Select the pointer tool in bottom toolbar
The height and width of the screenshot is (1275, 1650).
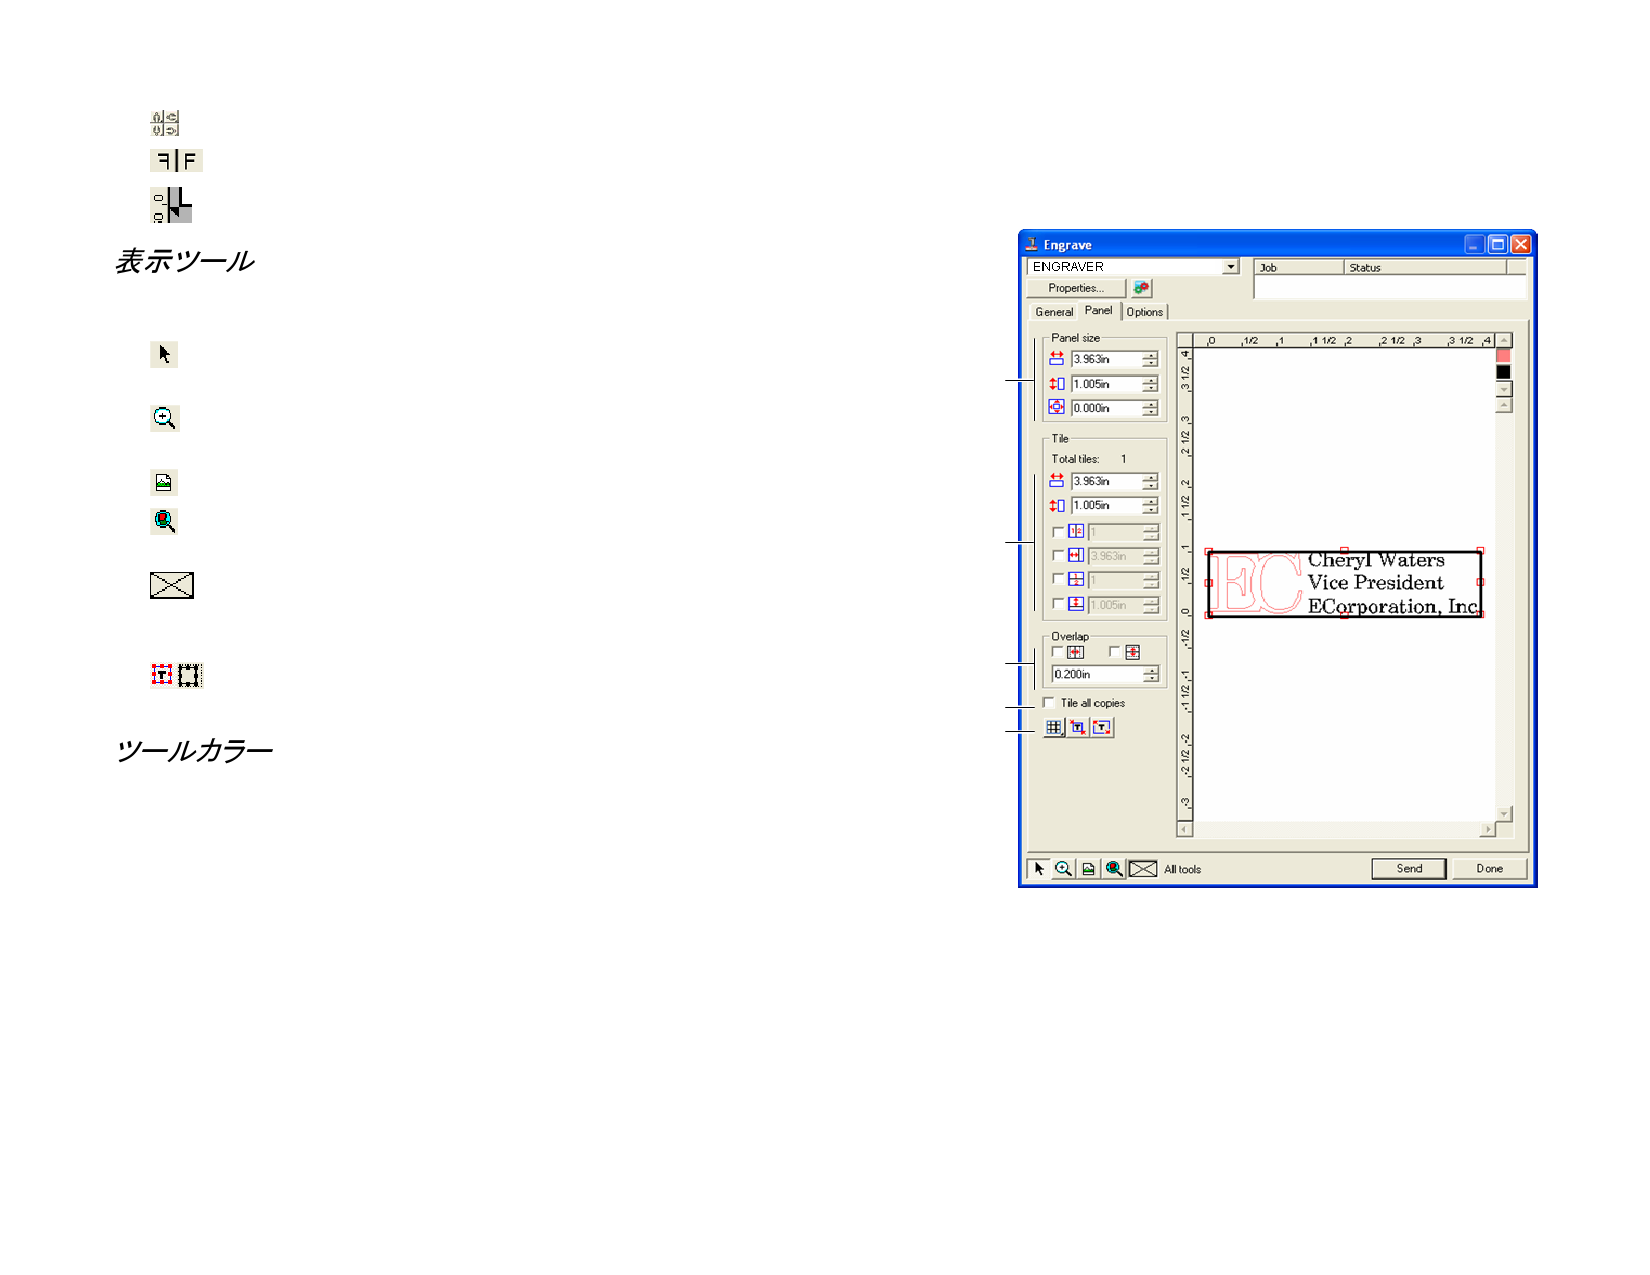pos(1039,869)
